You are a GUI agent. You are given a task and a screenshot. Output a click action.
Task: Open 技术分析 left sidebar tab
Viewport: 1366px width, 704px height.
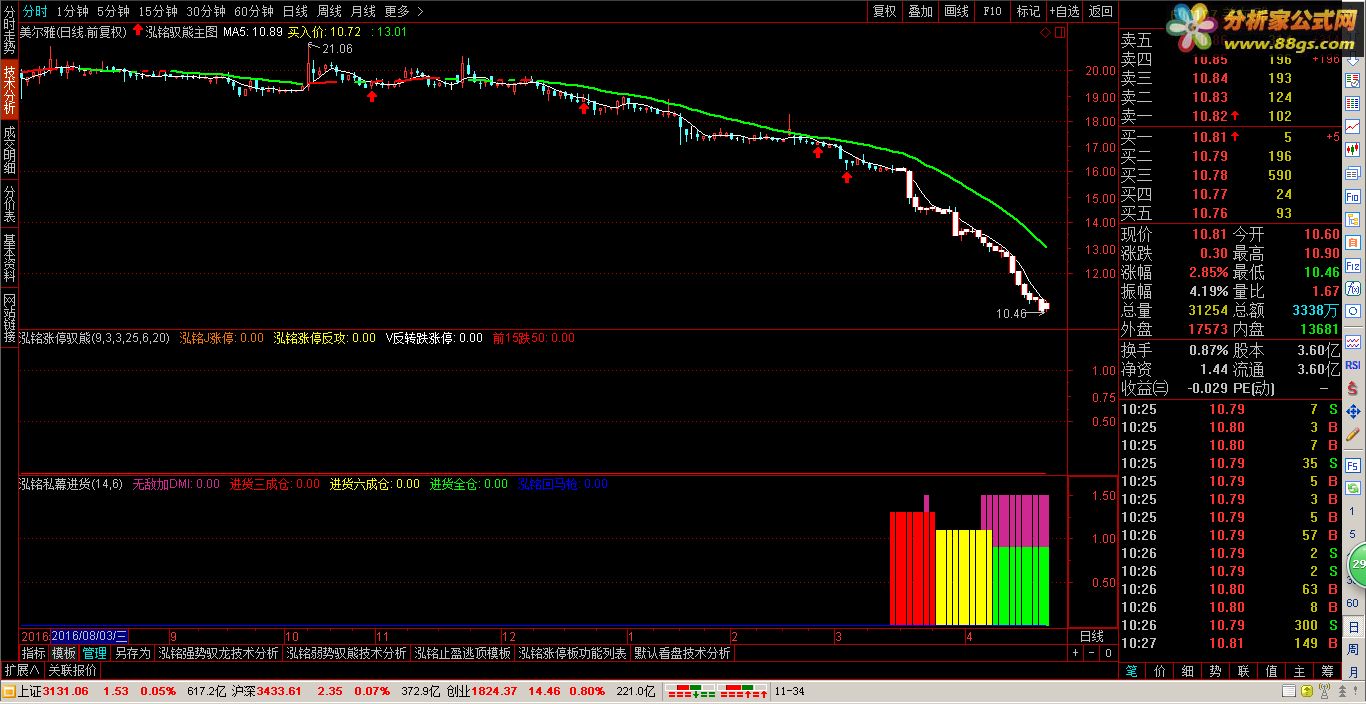(9, 89)
